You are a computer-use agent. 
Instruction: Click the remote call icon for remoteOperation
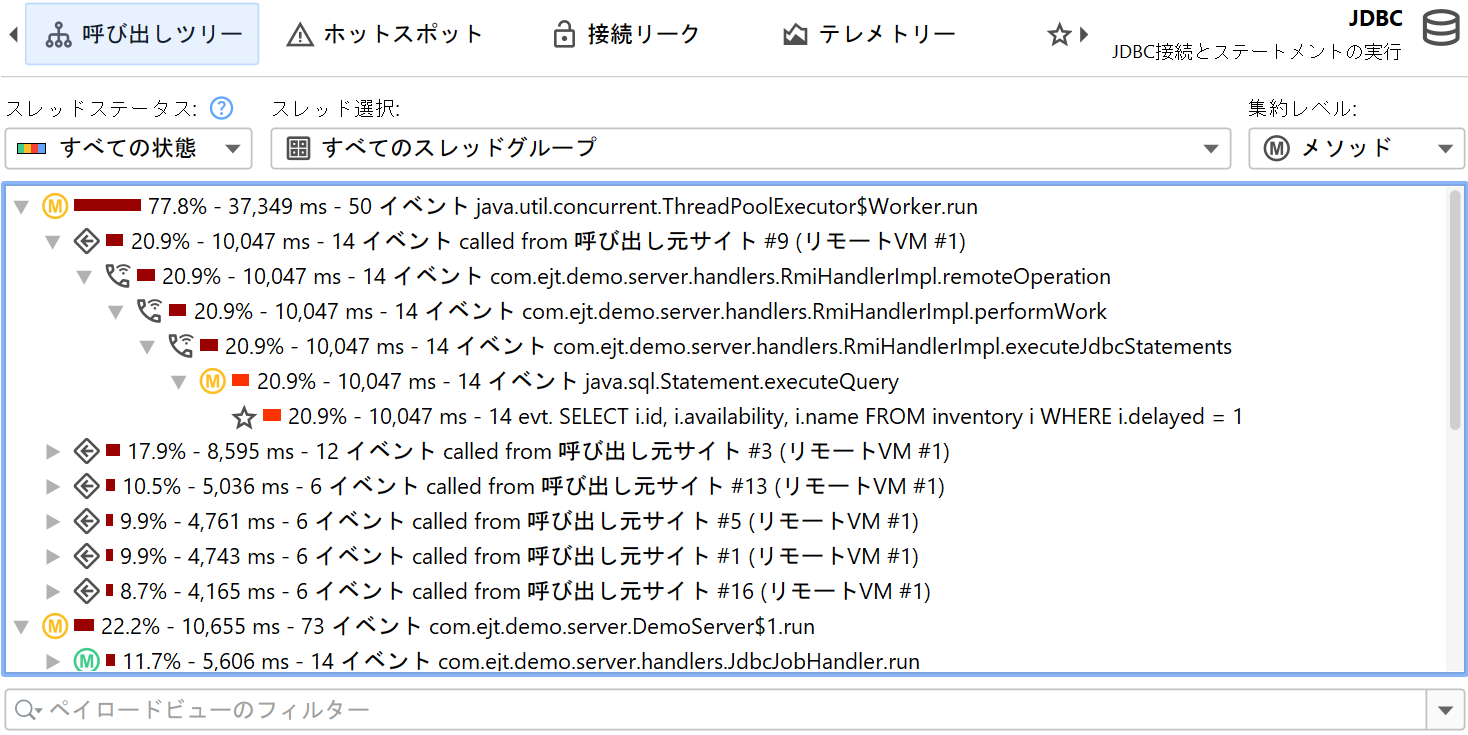(118, 277)
